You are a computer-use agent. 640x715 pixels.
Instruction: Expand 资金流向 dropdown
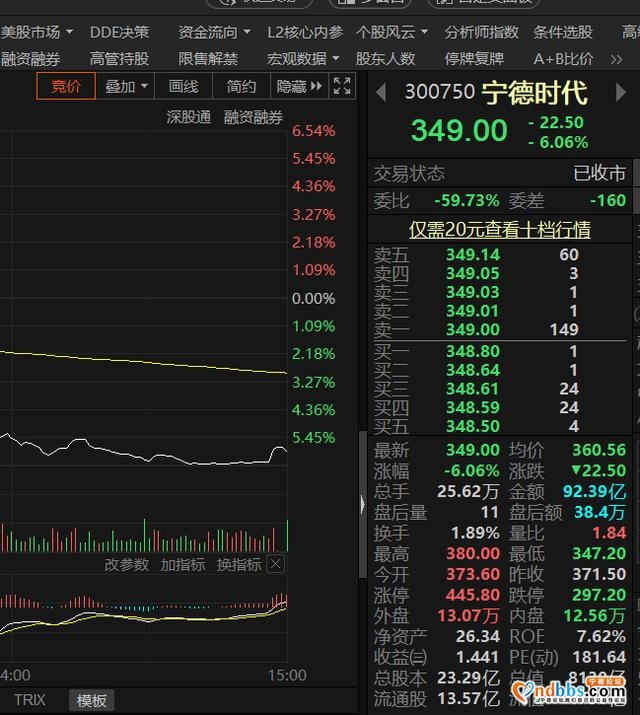point(214,32)
